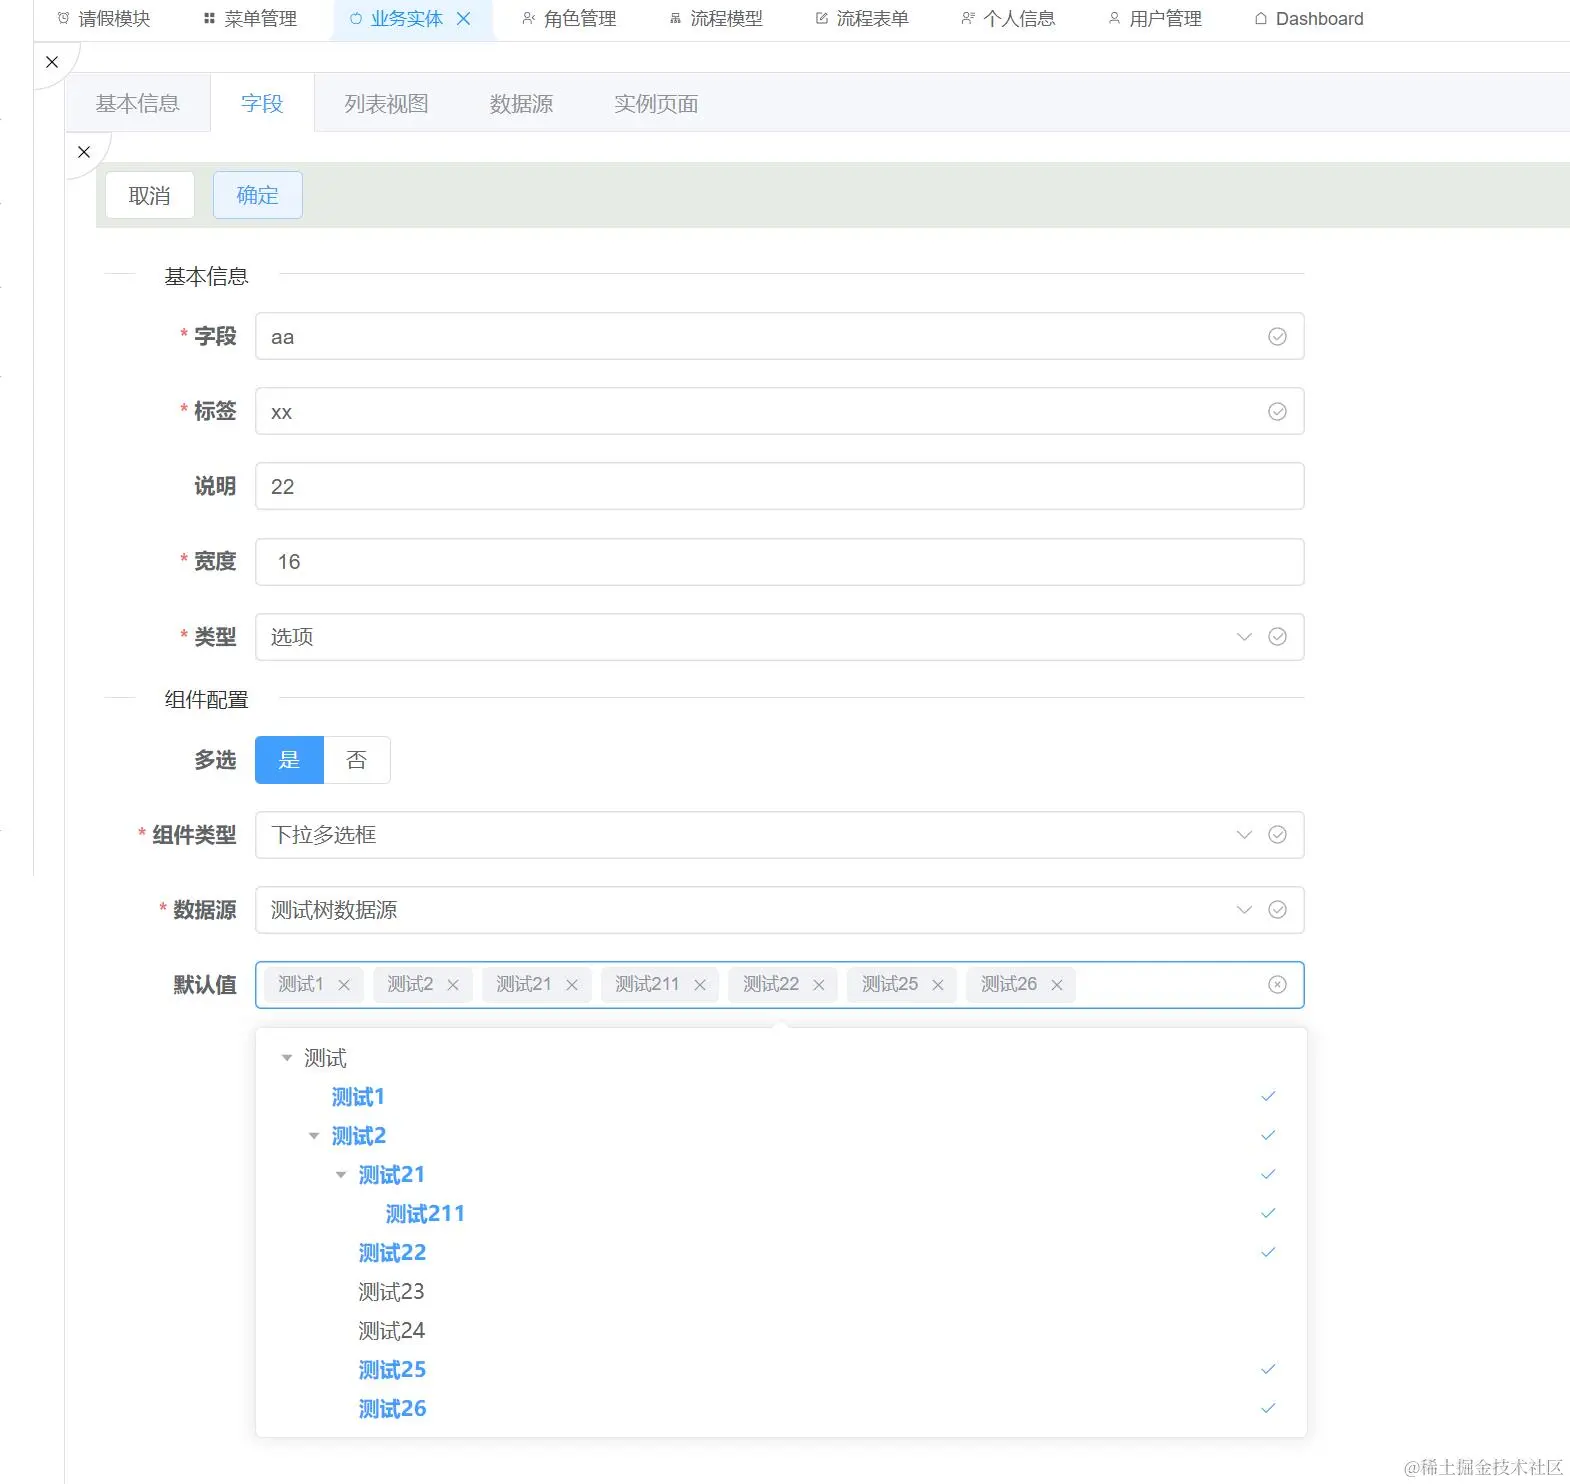Screen dimensions: 1570x1484
Task: Set 多选 to 是
Action: click(289, 760)
